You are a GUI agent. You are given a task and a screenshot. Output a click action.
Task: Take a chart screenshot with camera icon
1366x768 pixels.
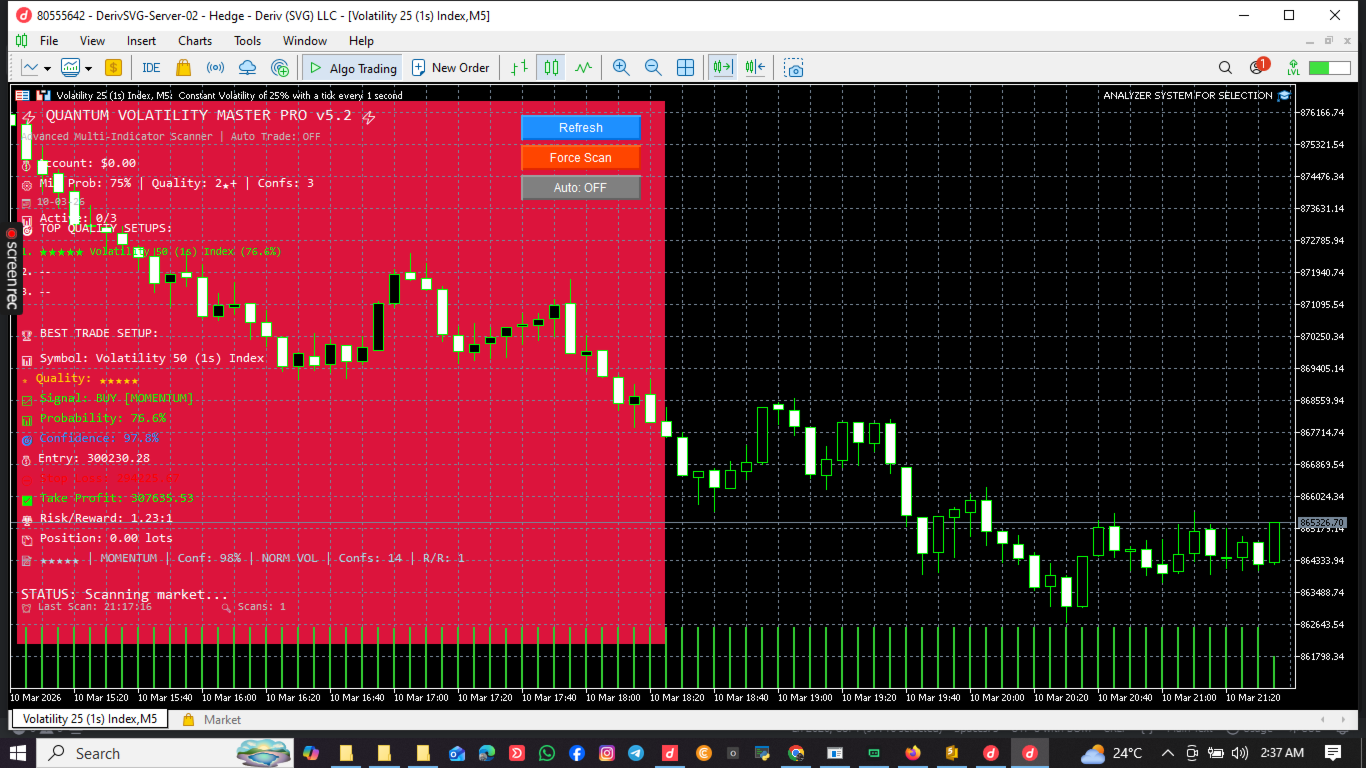[794, 68]
